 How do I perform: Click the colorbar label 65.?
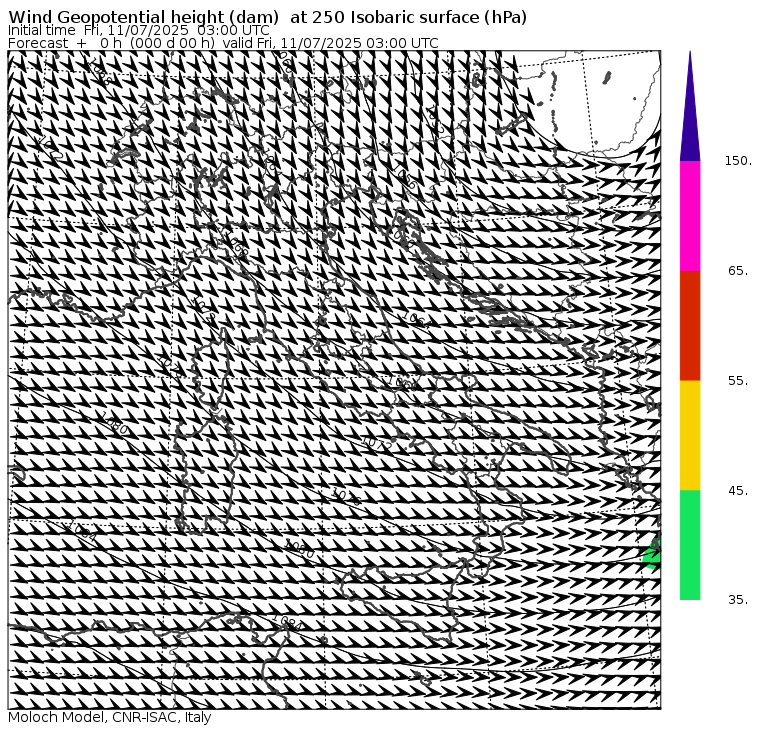pos(738,271)
